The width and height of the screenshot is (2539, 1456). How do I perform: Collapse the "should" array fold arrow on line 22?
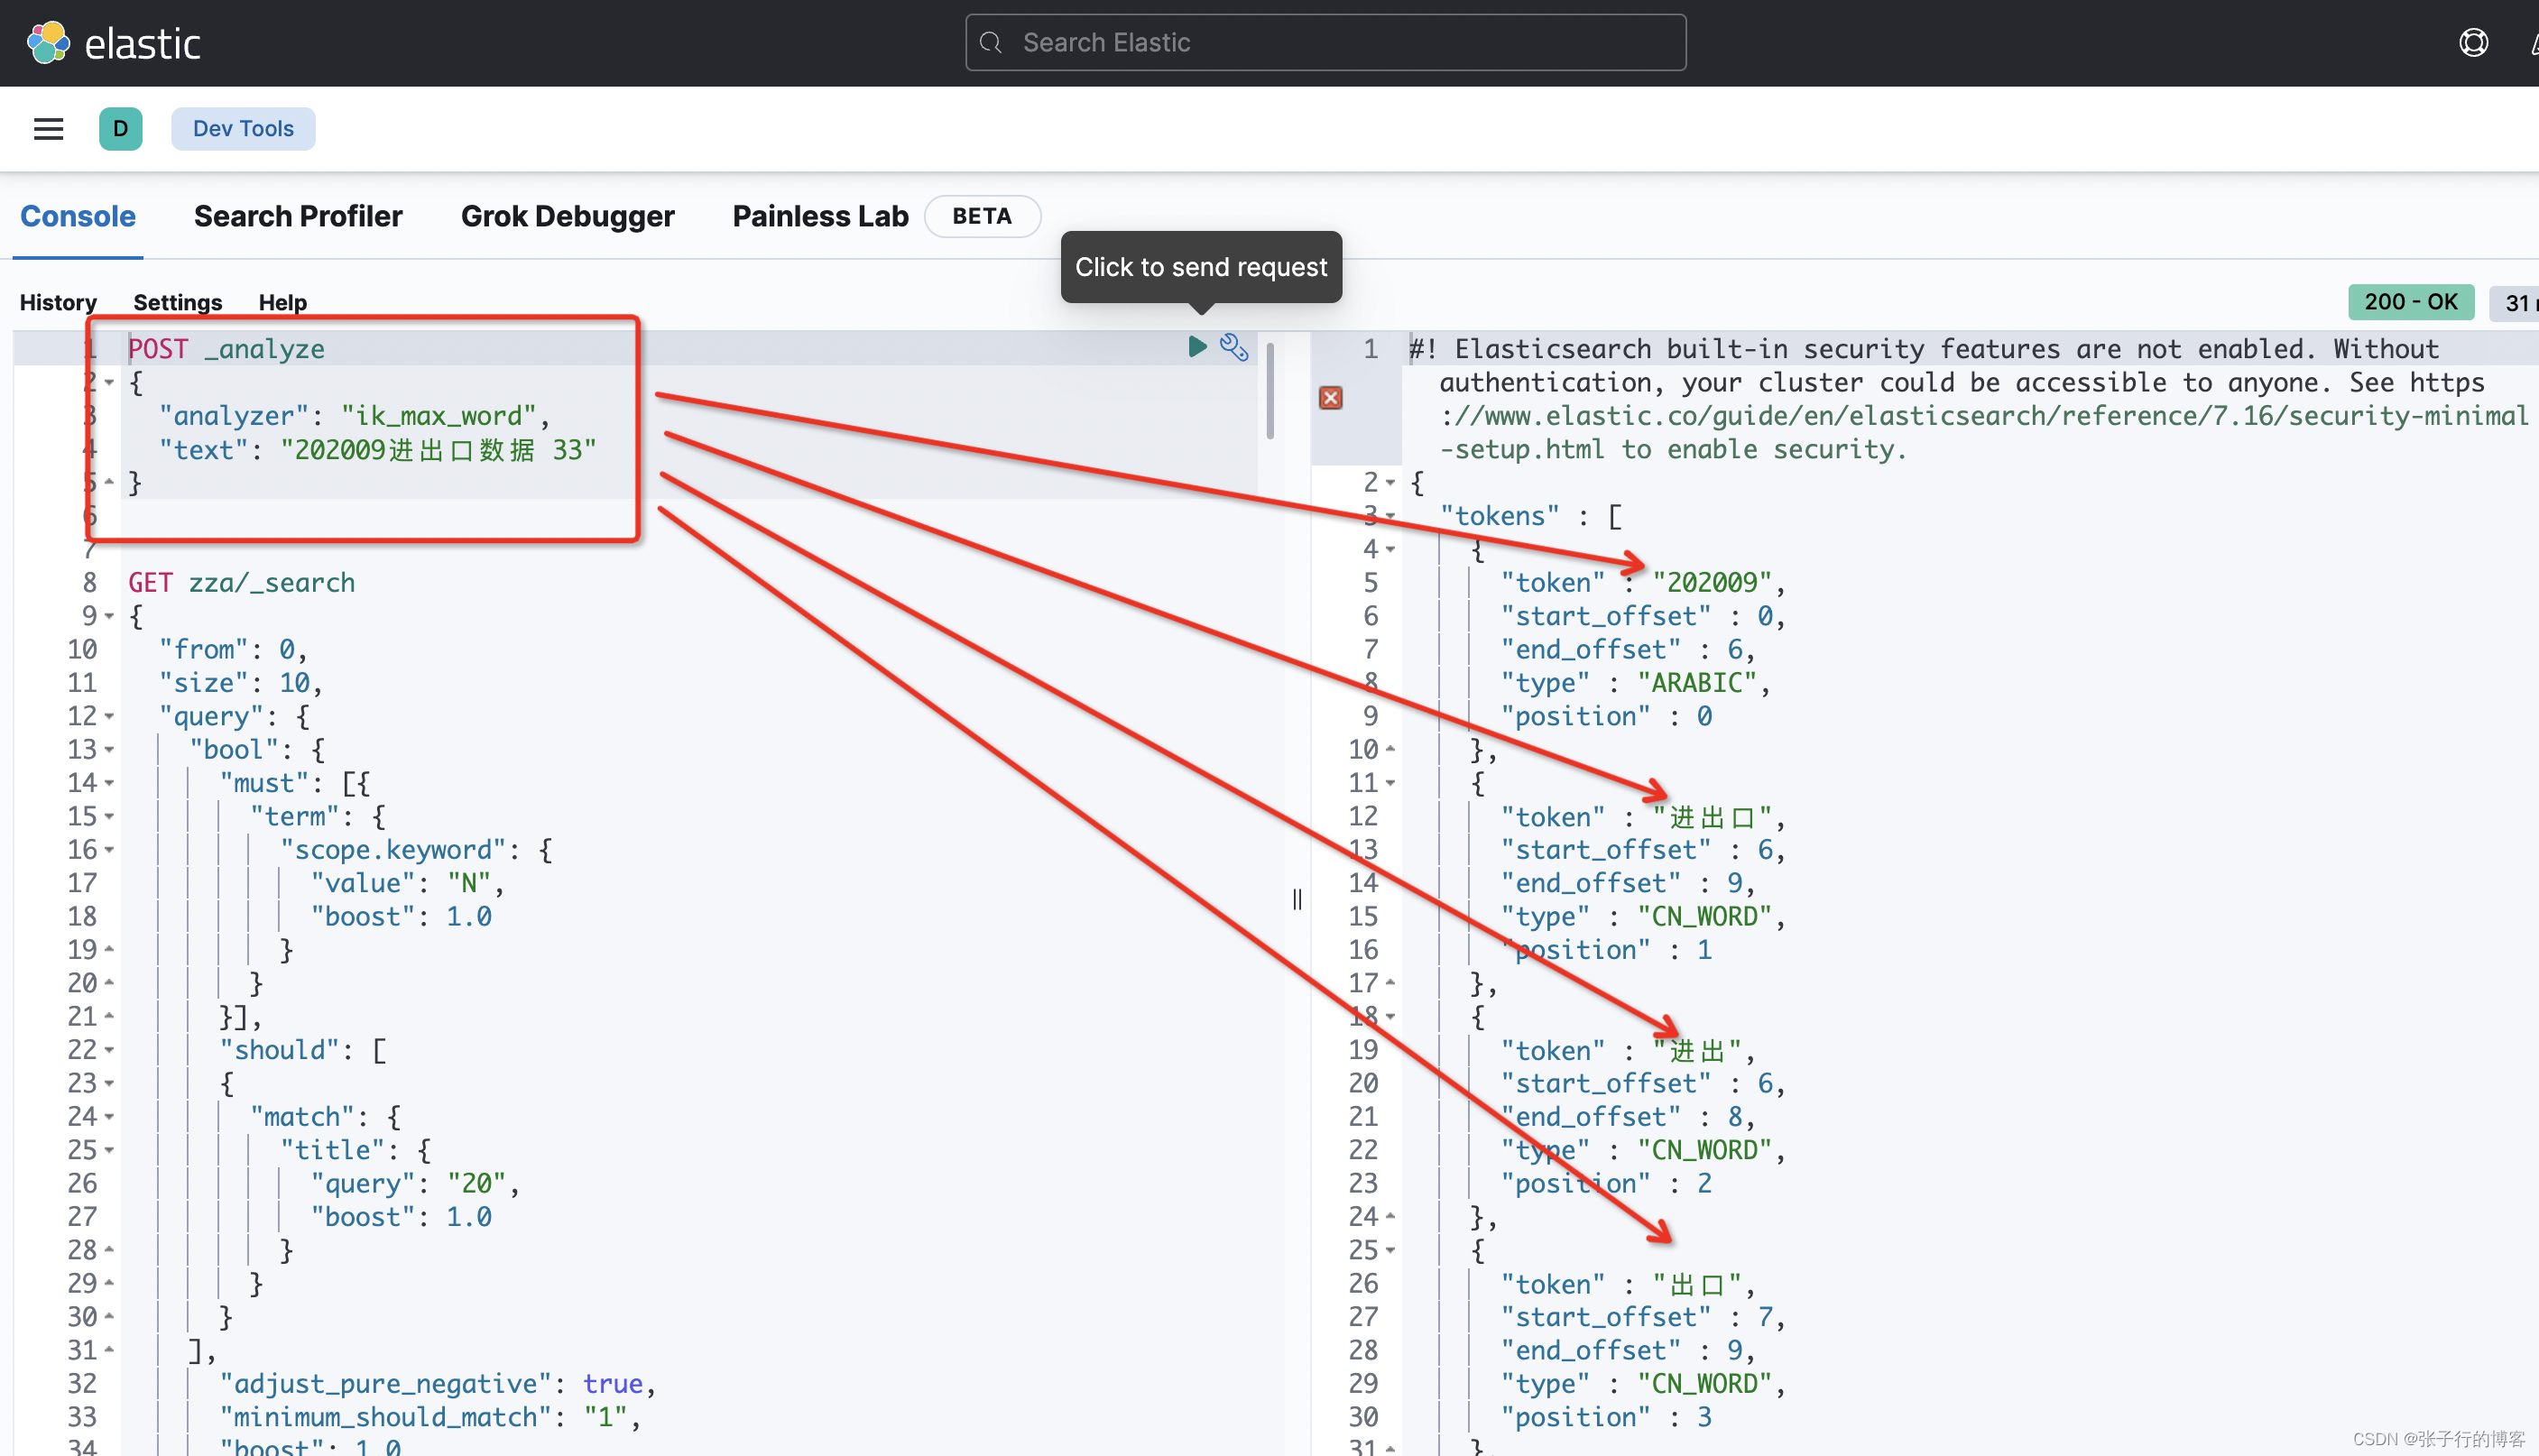tap(109, 1050)
